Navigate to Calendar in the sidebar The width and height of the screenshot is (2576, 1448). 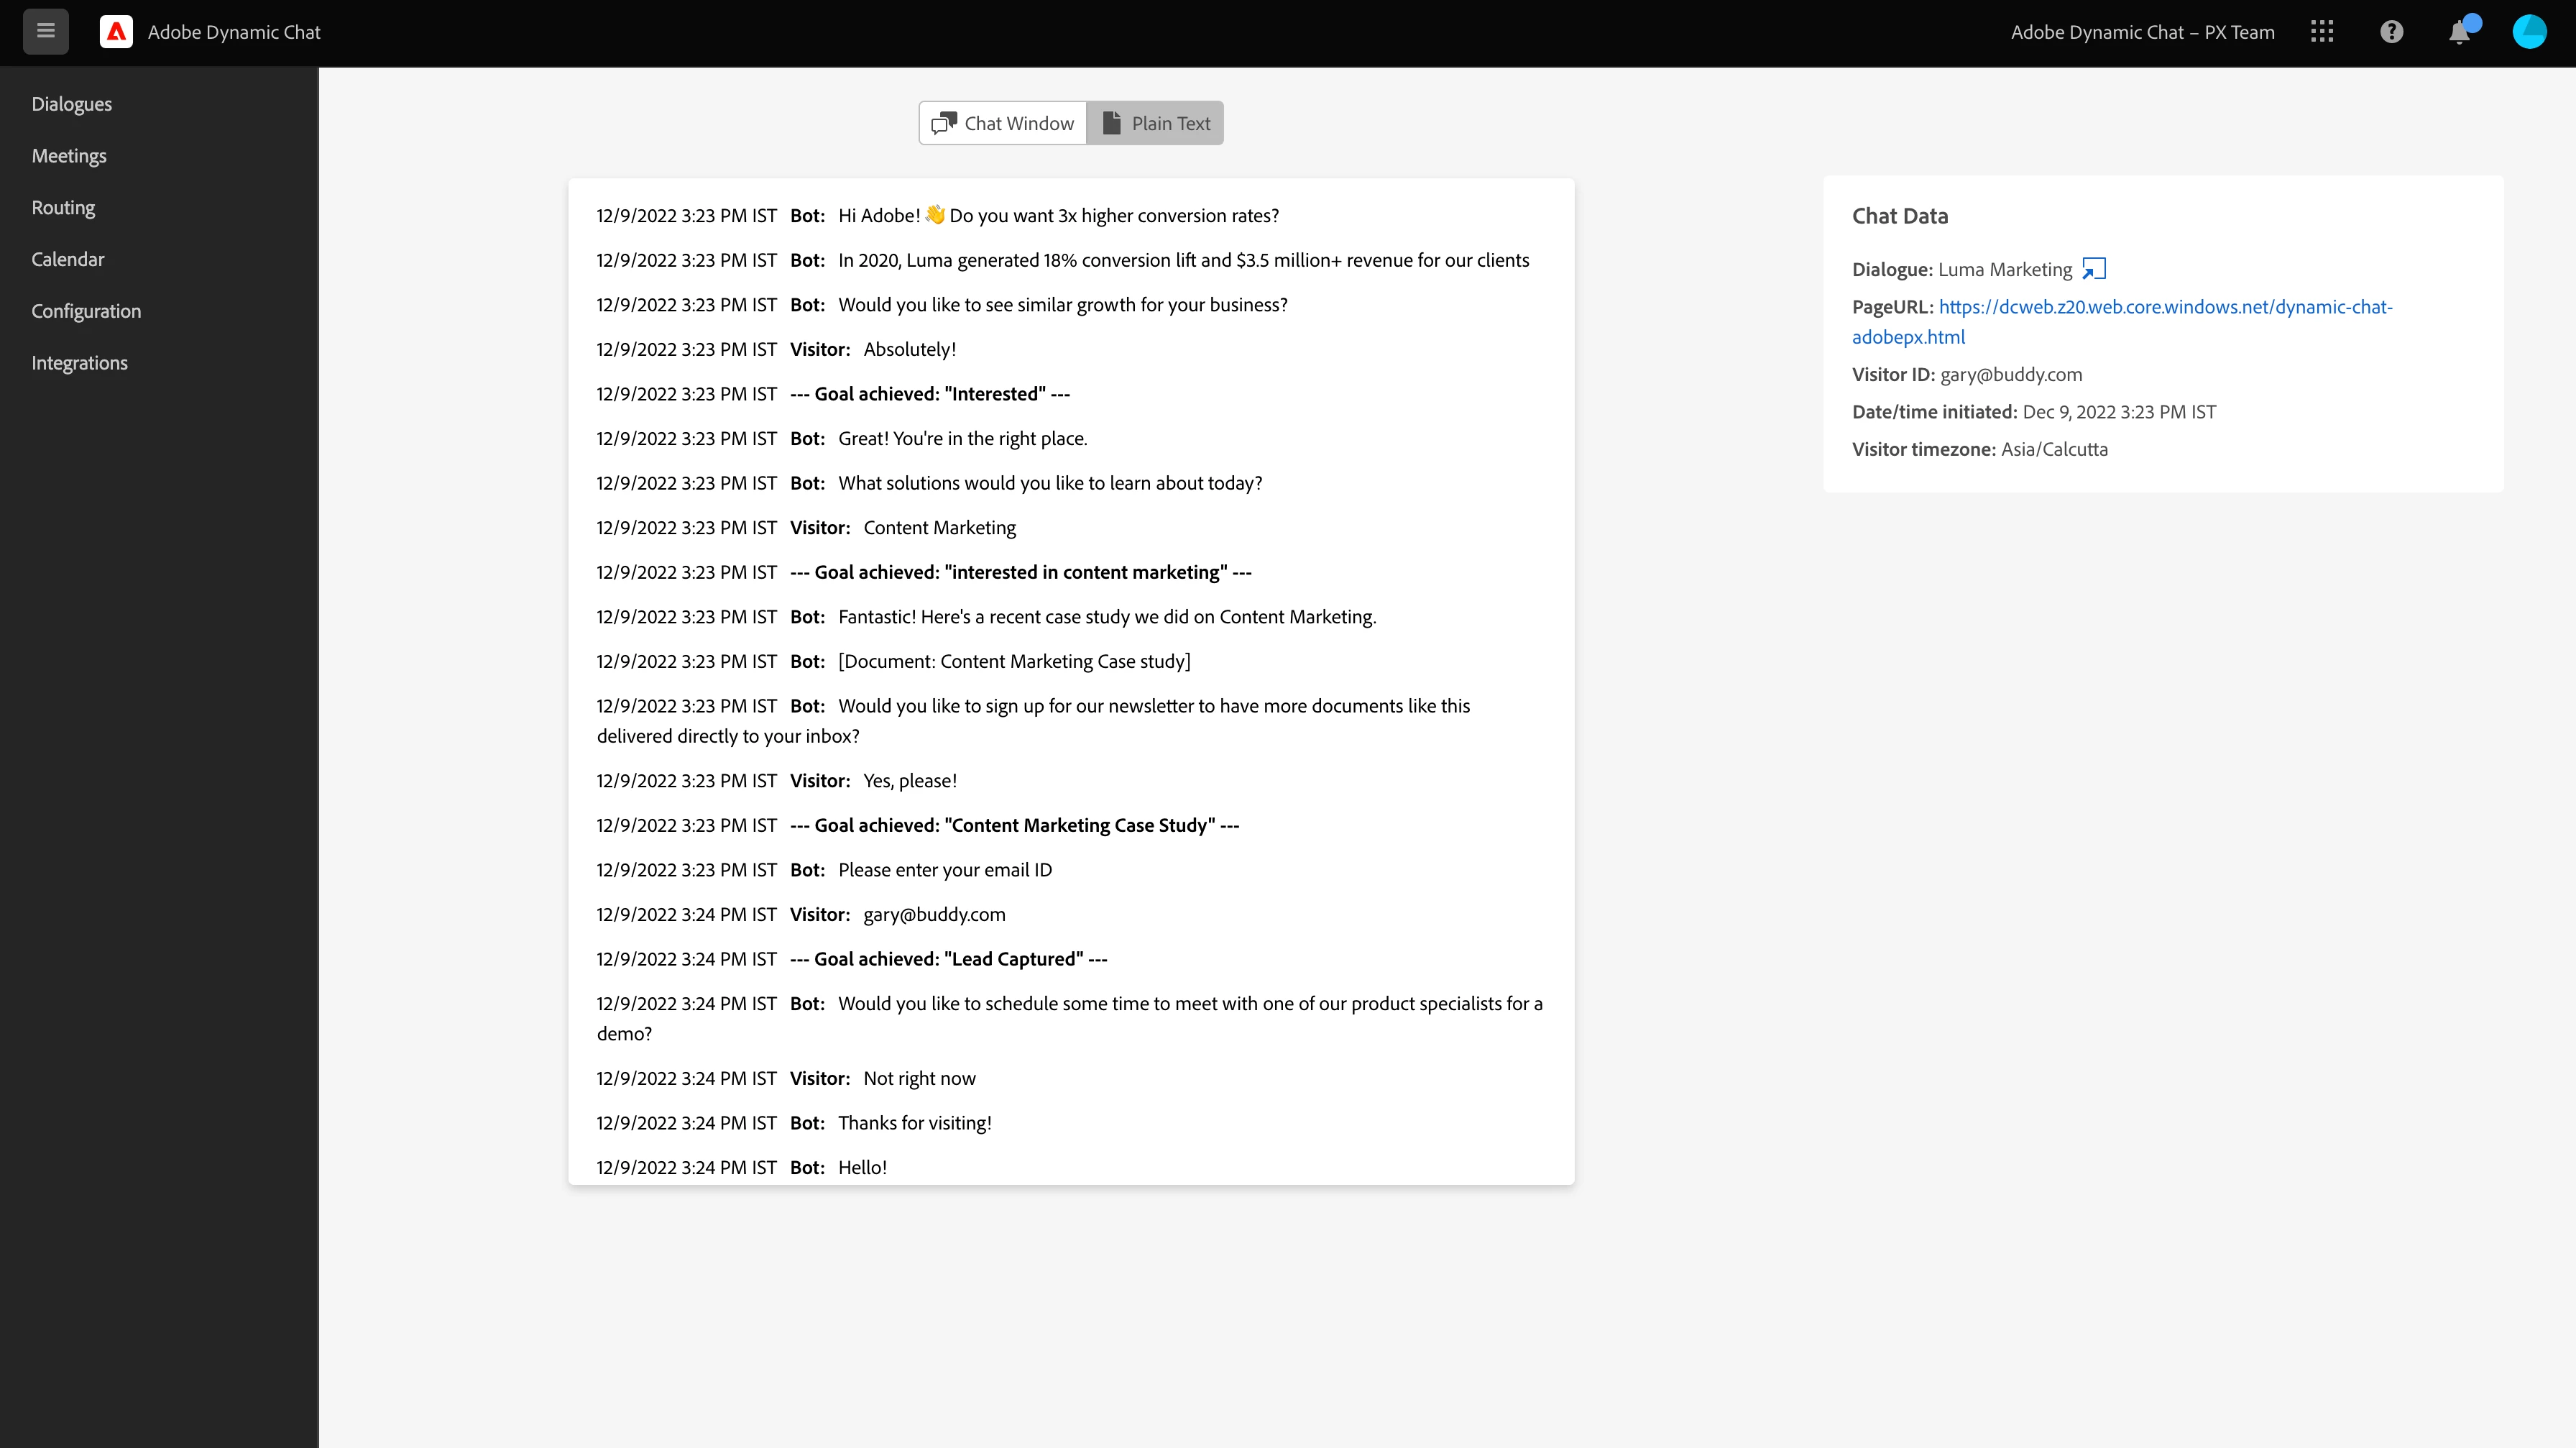pyautogui.click(x=67, y=259)
